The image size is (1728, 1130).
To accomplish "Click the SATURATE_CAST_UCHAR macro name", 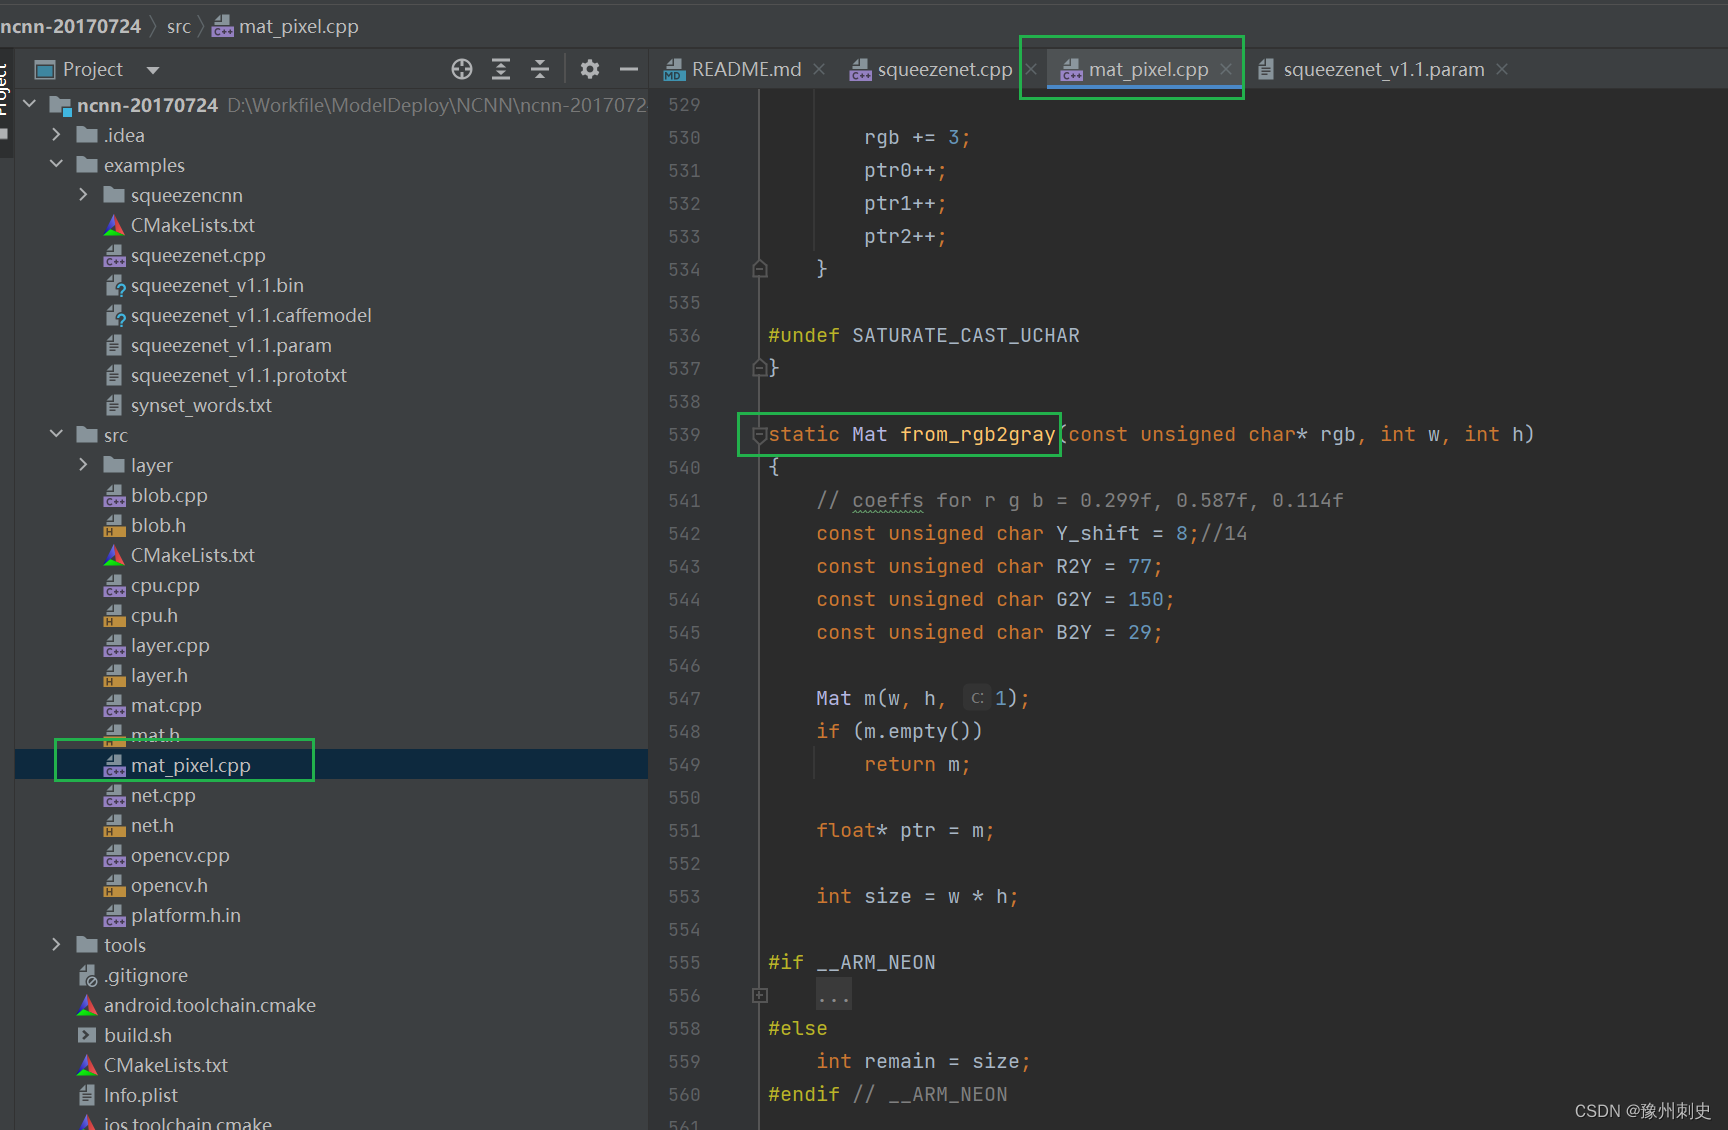I will coord(965,335).
